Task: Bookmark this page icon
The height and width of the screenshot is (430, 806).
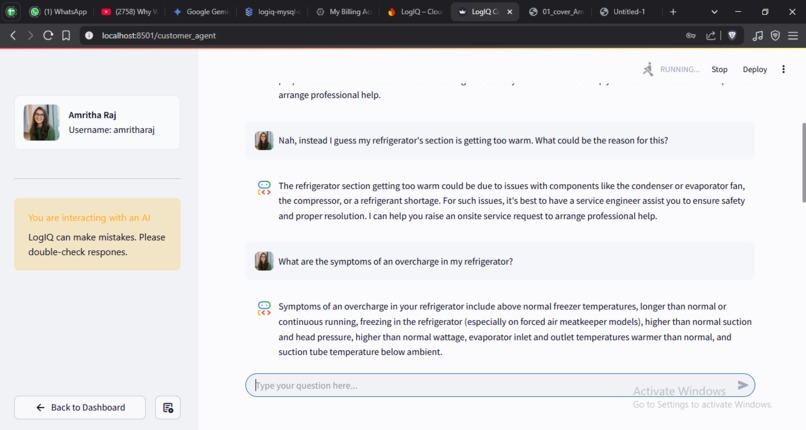Action: tap(66, 35)
